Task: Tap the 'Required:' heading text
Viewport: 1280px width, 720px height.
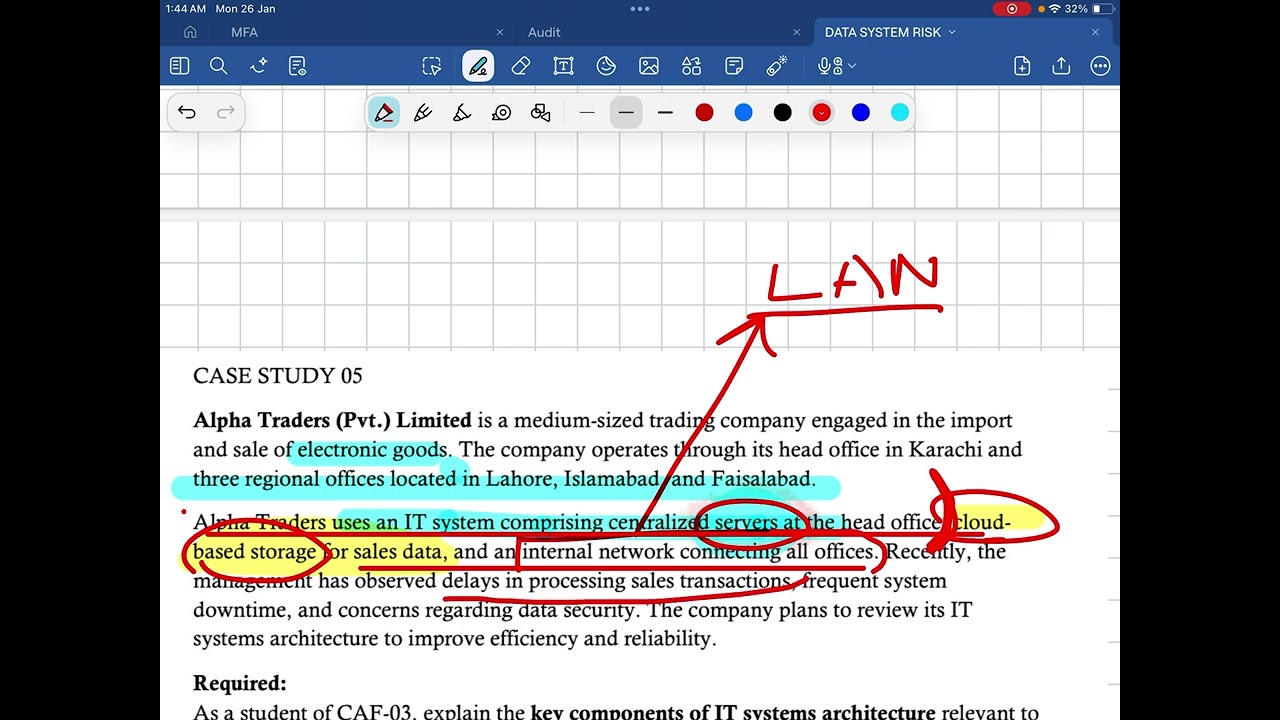Action: [240, 684]
